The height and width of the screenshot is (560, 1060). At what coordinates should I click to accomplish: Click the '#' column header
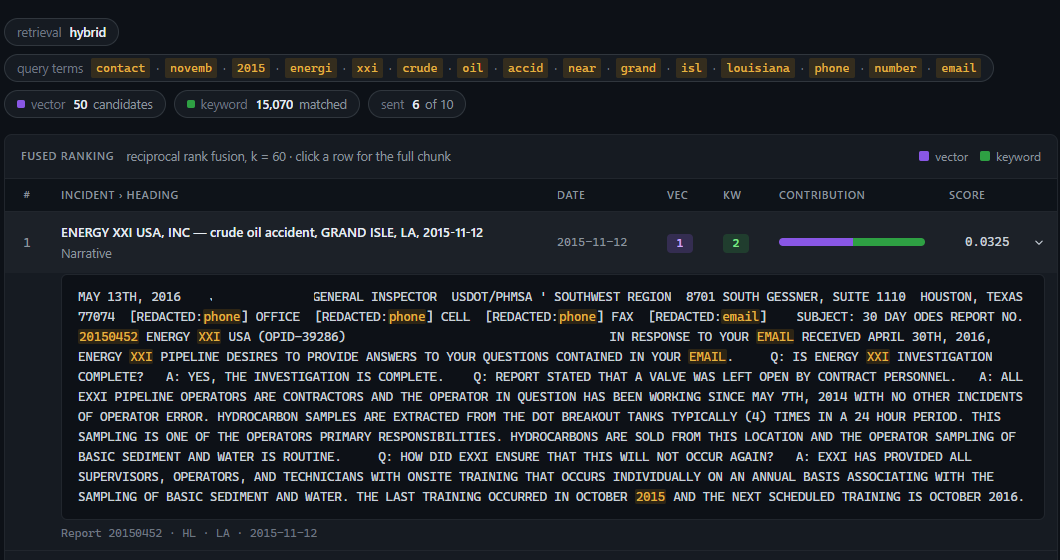point(27,195)
